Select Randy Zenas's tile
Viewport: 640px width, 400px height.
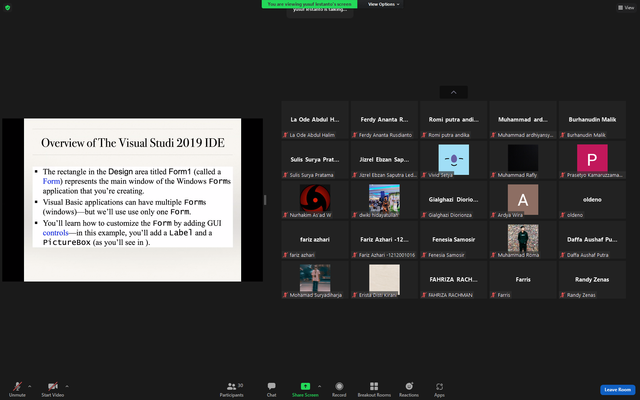592,280
